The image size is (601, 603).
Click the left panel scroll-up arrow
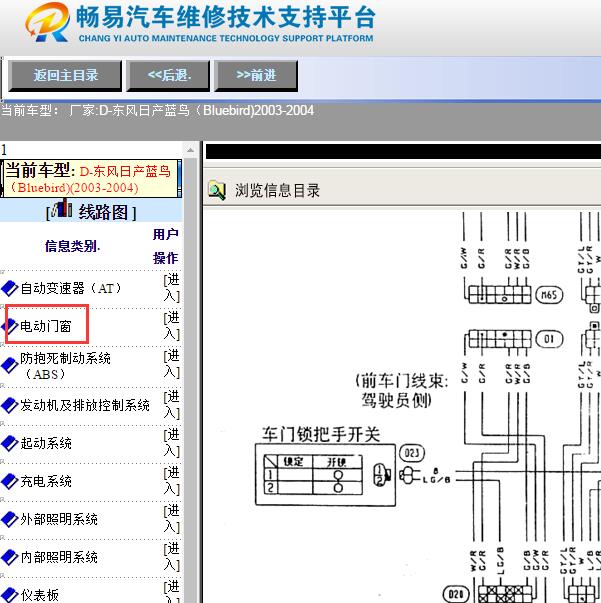point(190,150)
